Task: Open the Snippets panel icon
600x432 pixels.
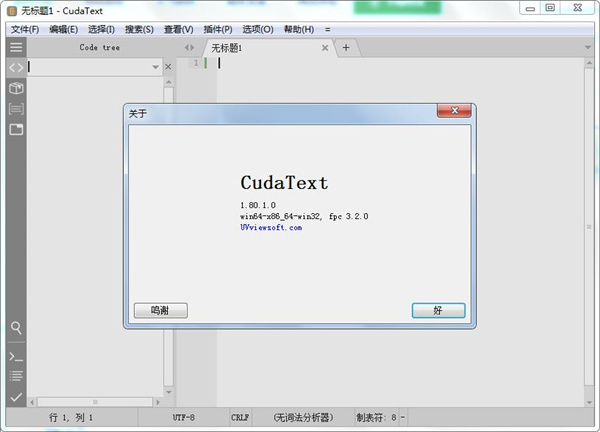Action: [16, 109]
